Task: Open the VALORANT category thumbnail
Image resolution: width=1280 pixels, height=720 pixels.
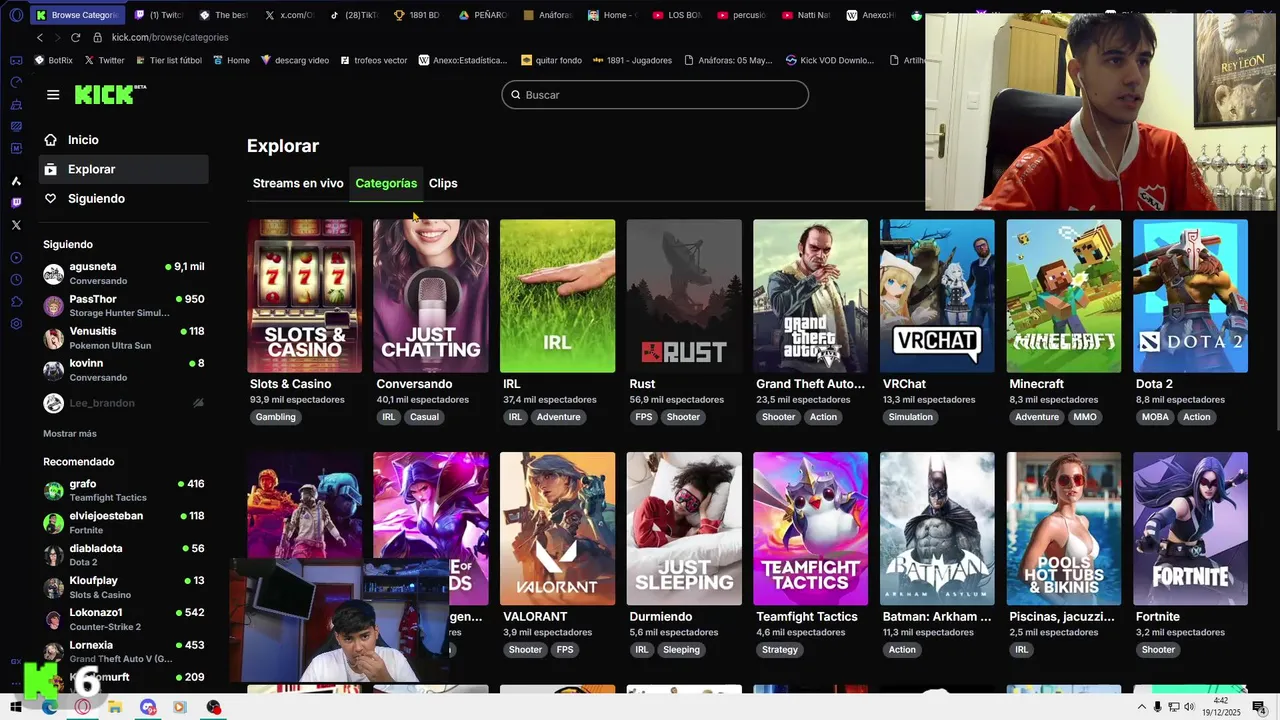Action: [x=557, y=528]
